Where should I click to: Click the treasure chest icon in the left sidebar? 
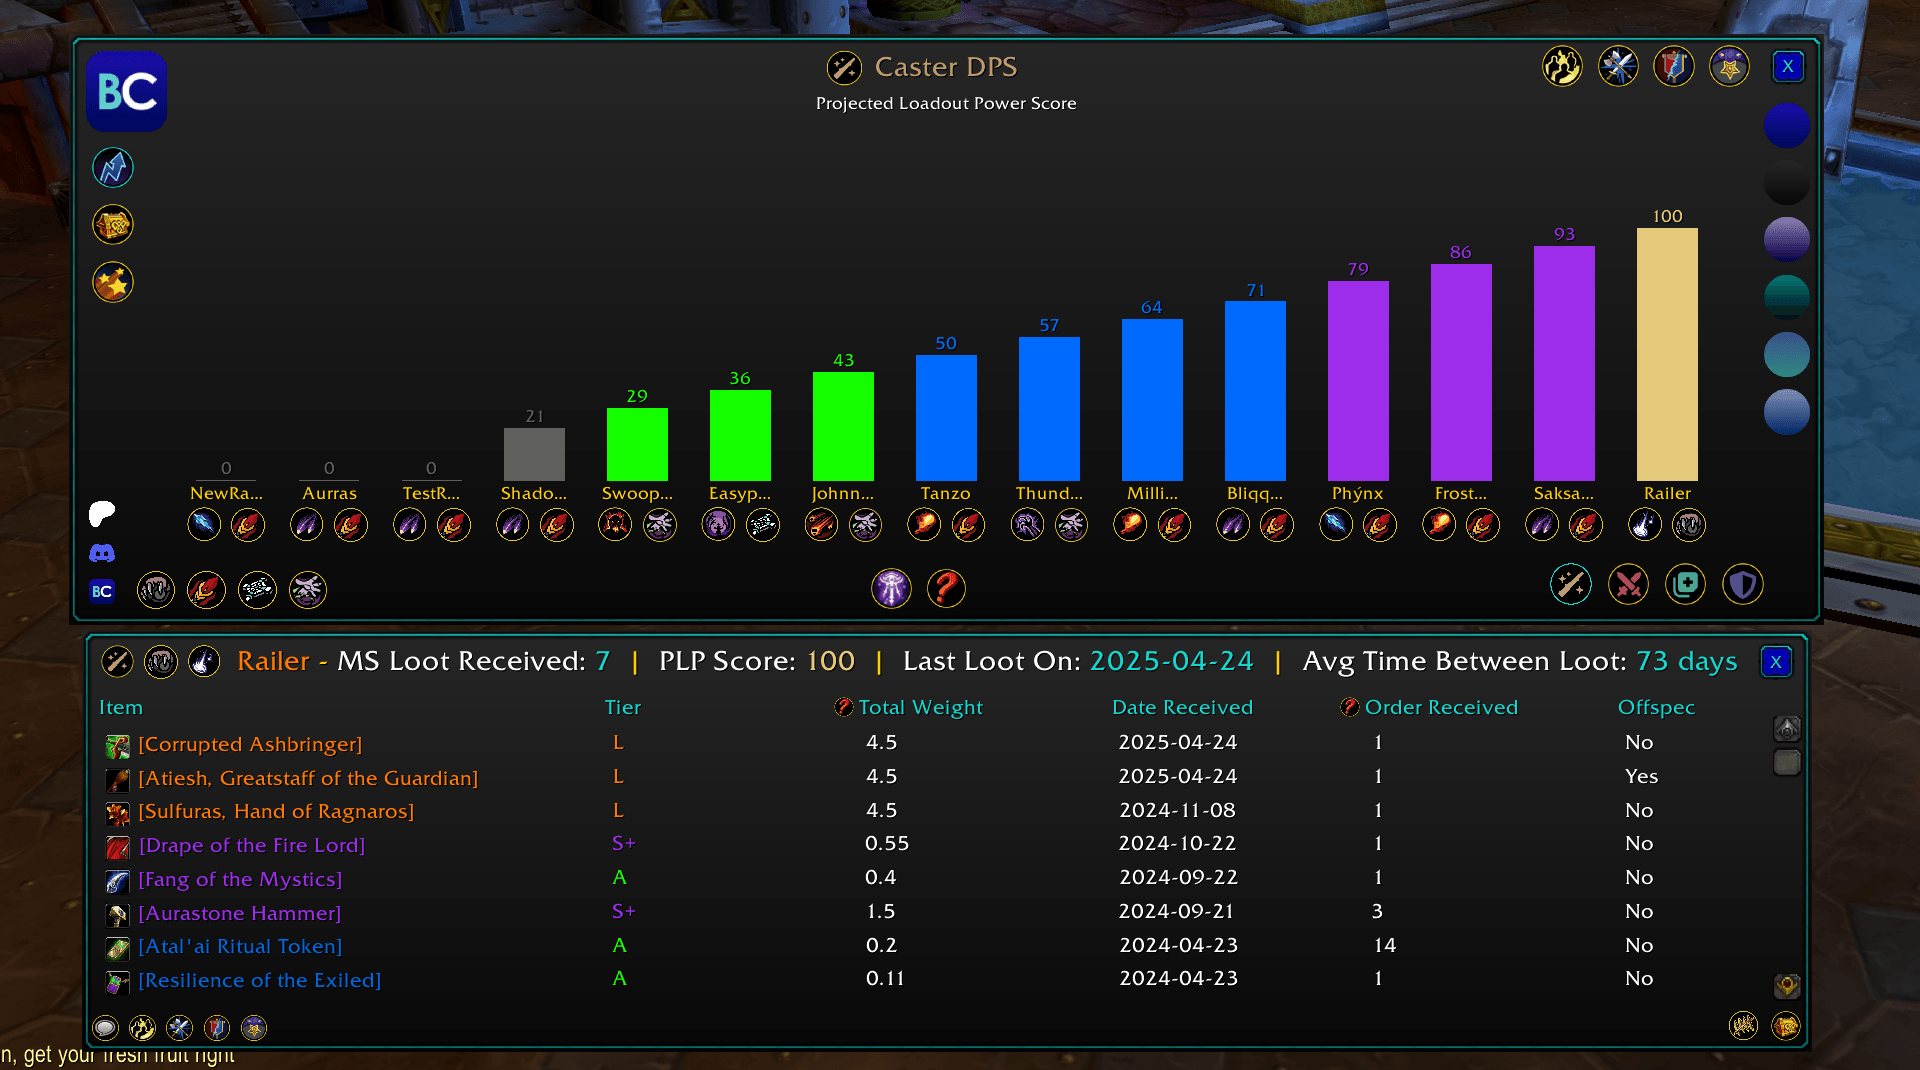[112, 224]
